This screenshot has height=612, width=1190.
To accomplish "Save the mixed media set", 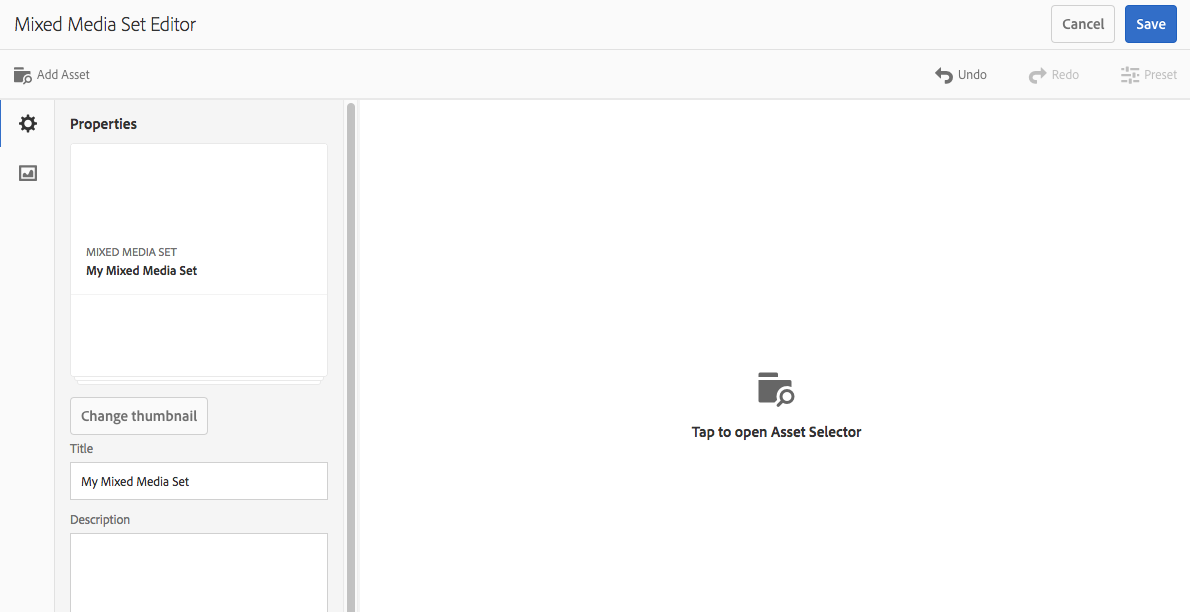I will [1151, 24].
